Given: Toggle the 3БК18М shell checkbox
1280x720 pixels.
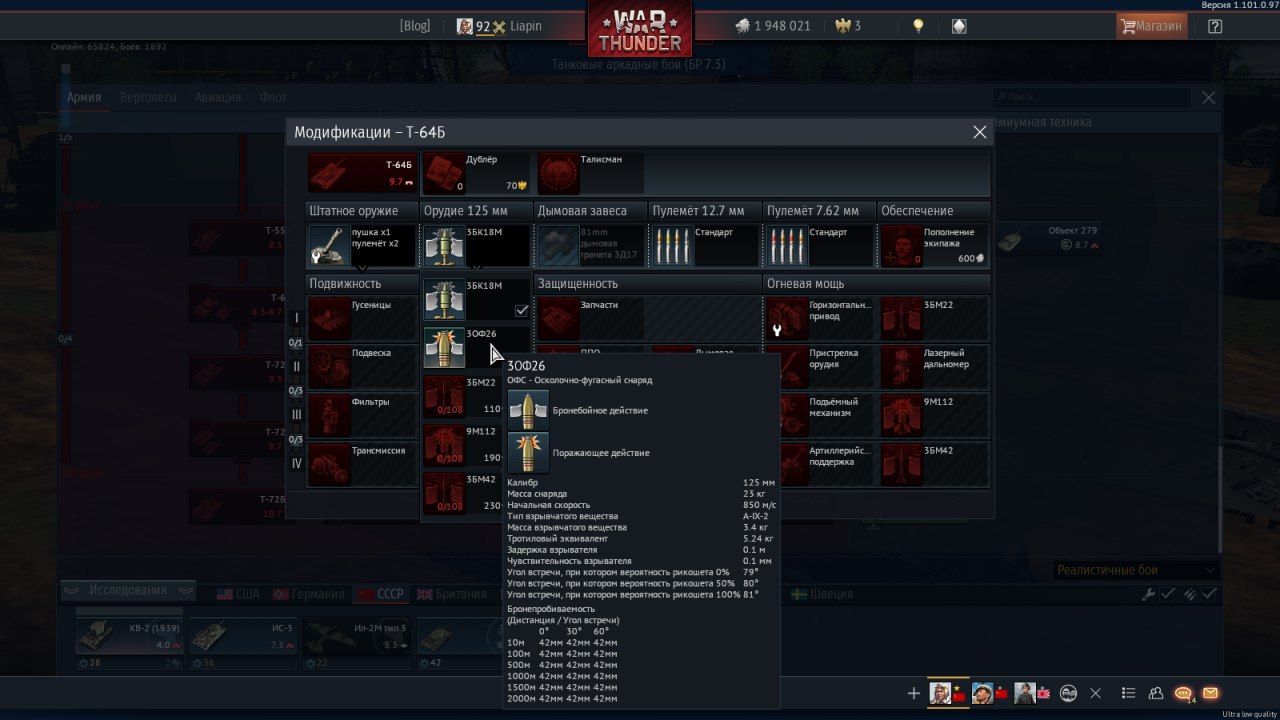Looking at the screenshot, I should pos(521,310).
